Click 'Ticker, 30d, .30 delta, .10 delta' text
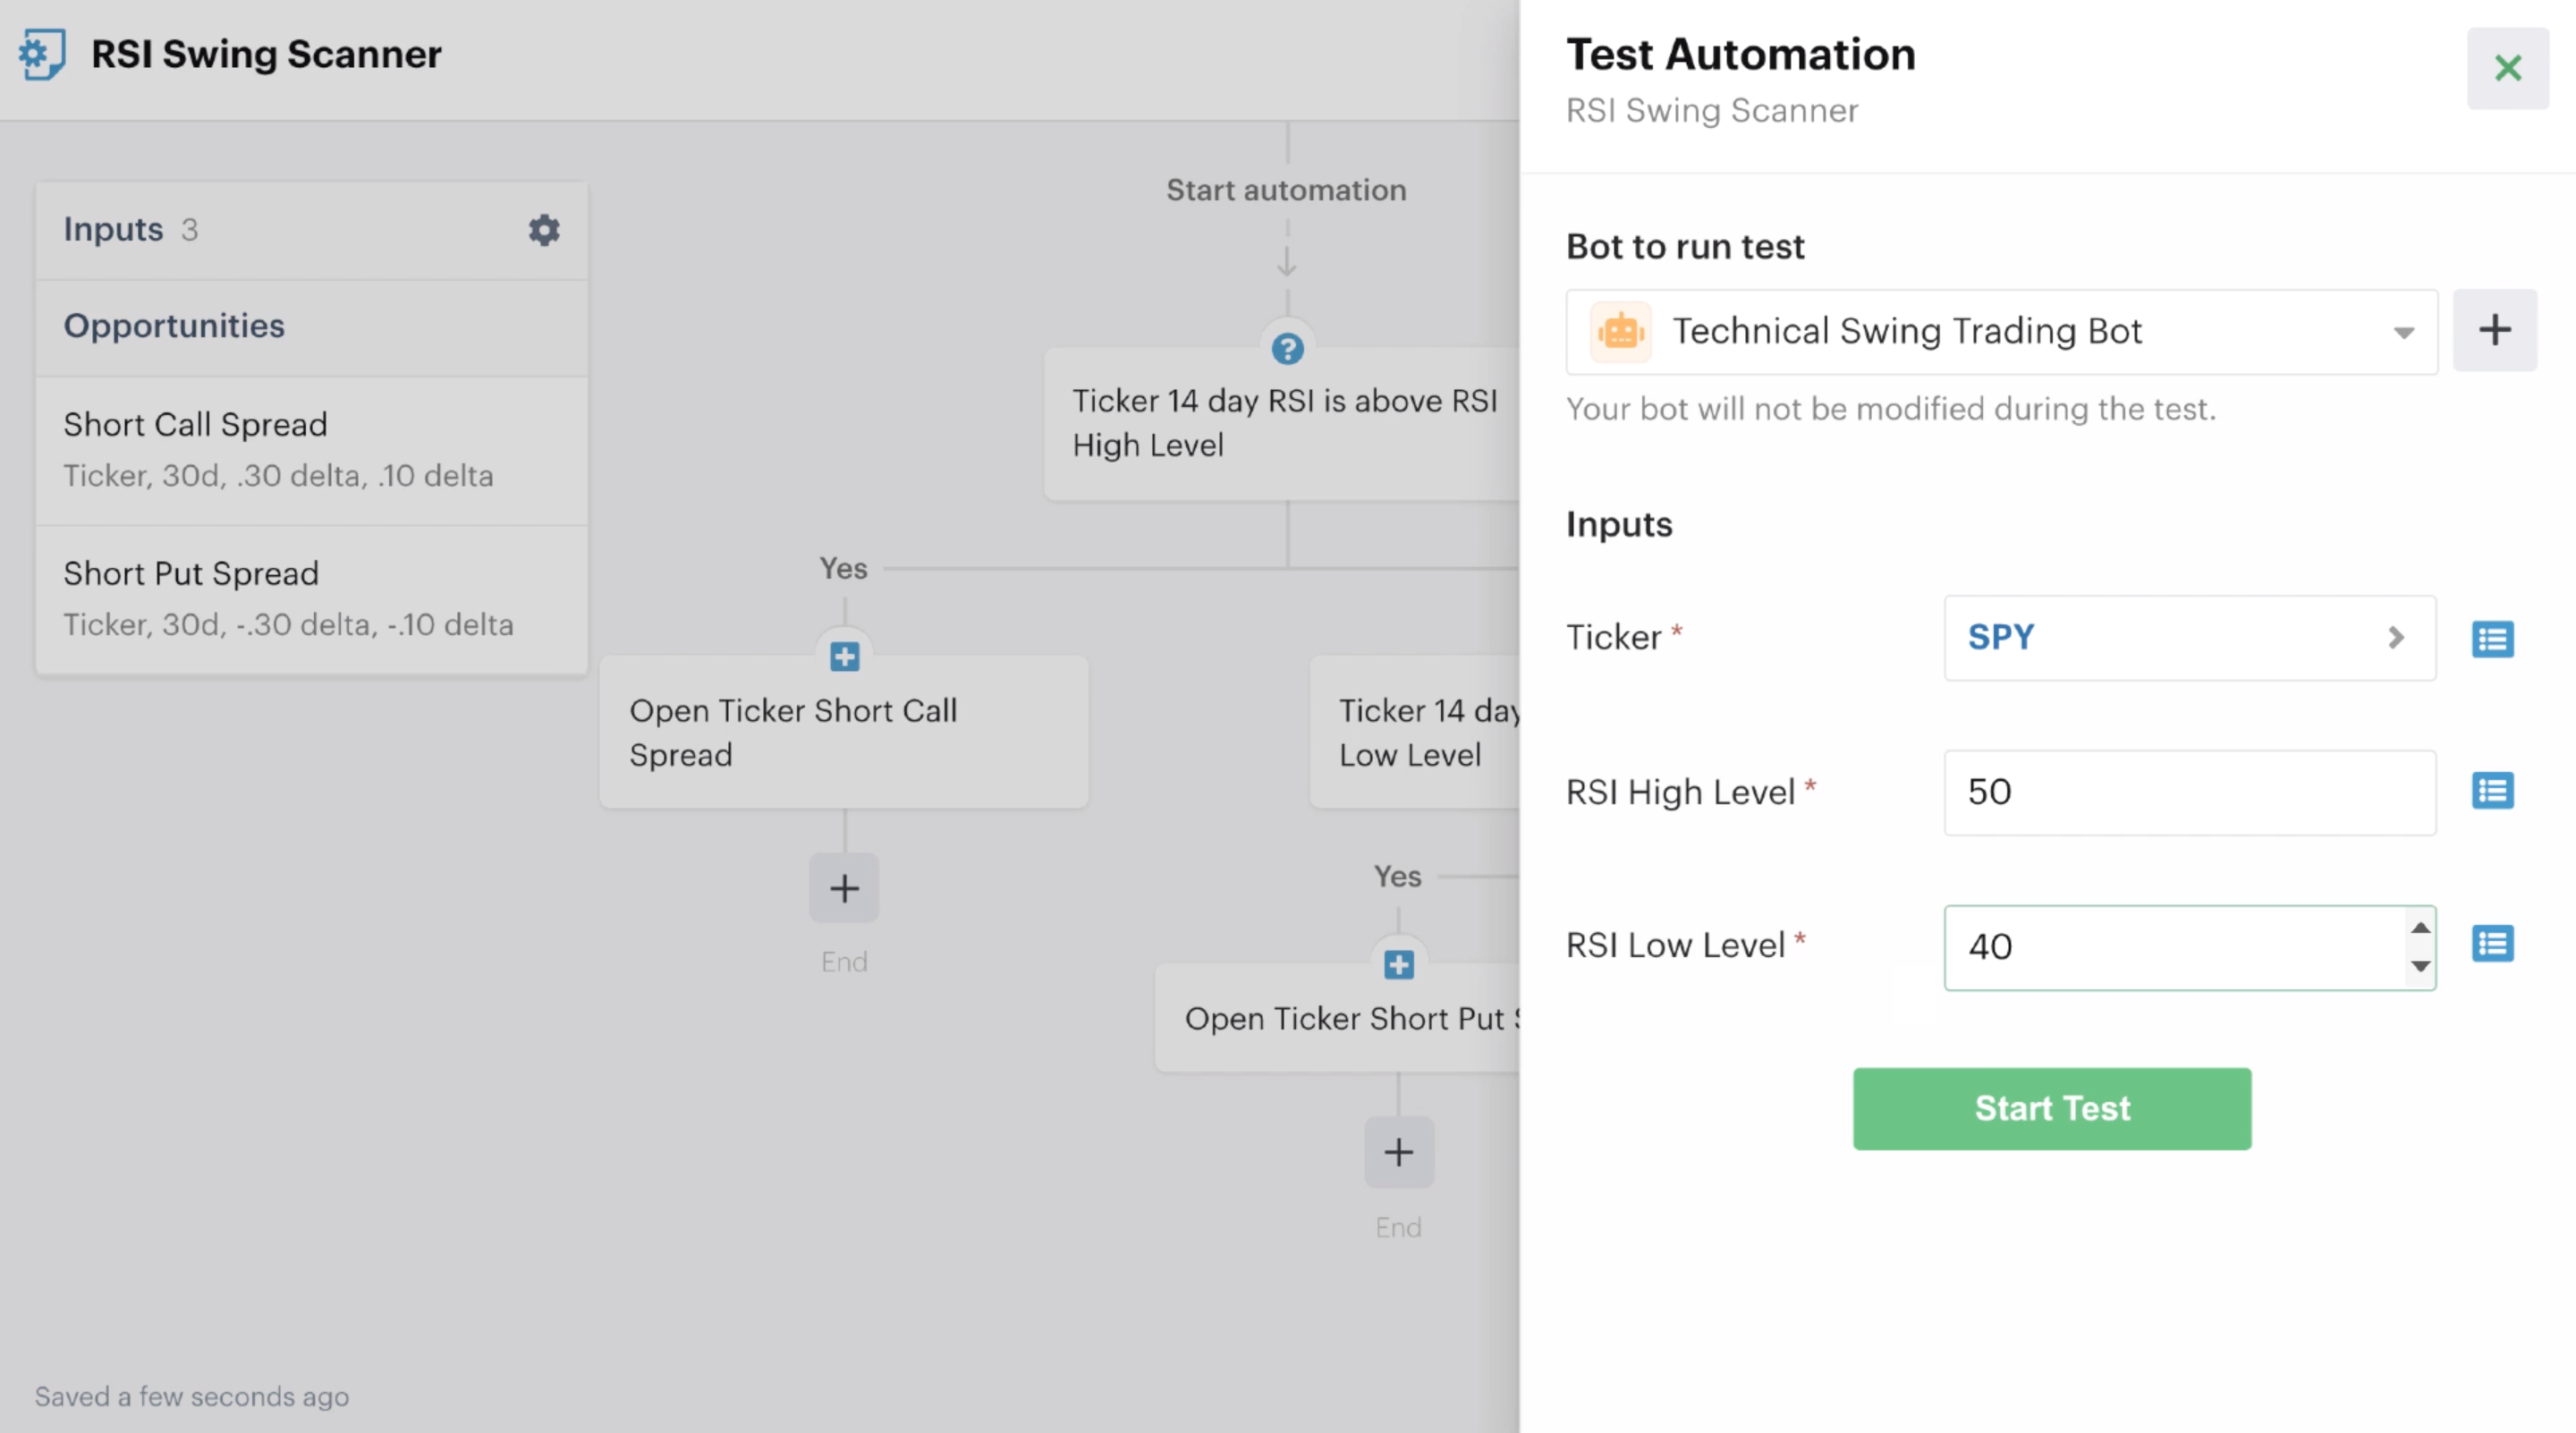 coord(278,476)
